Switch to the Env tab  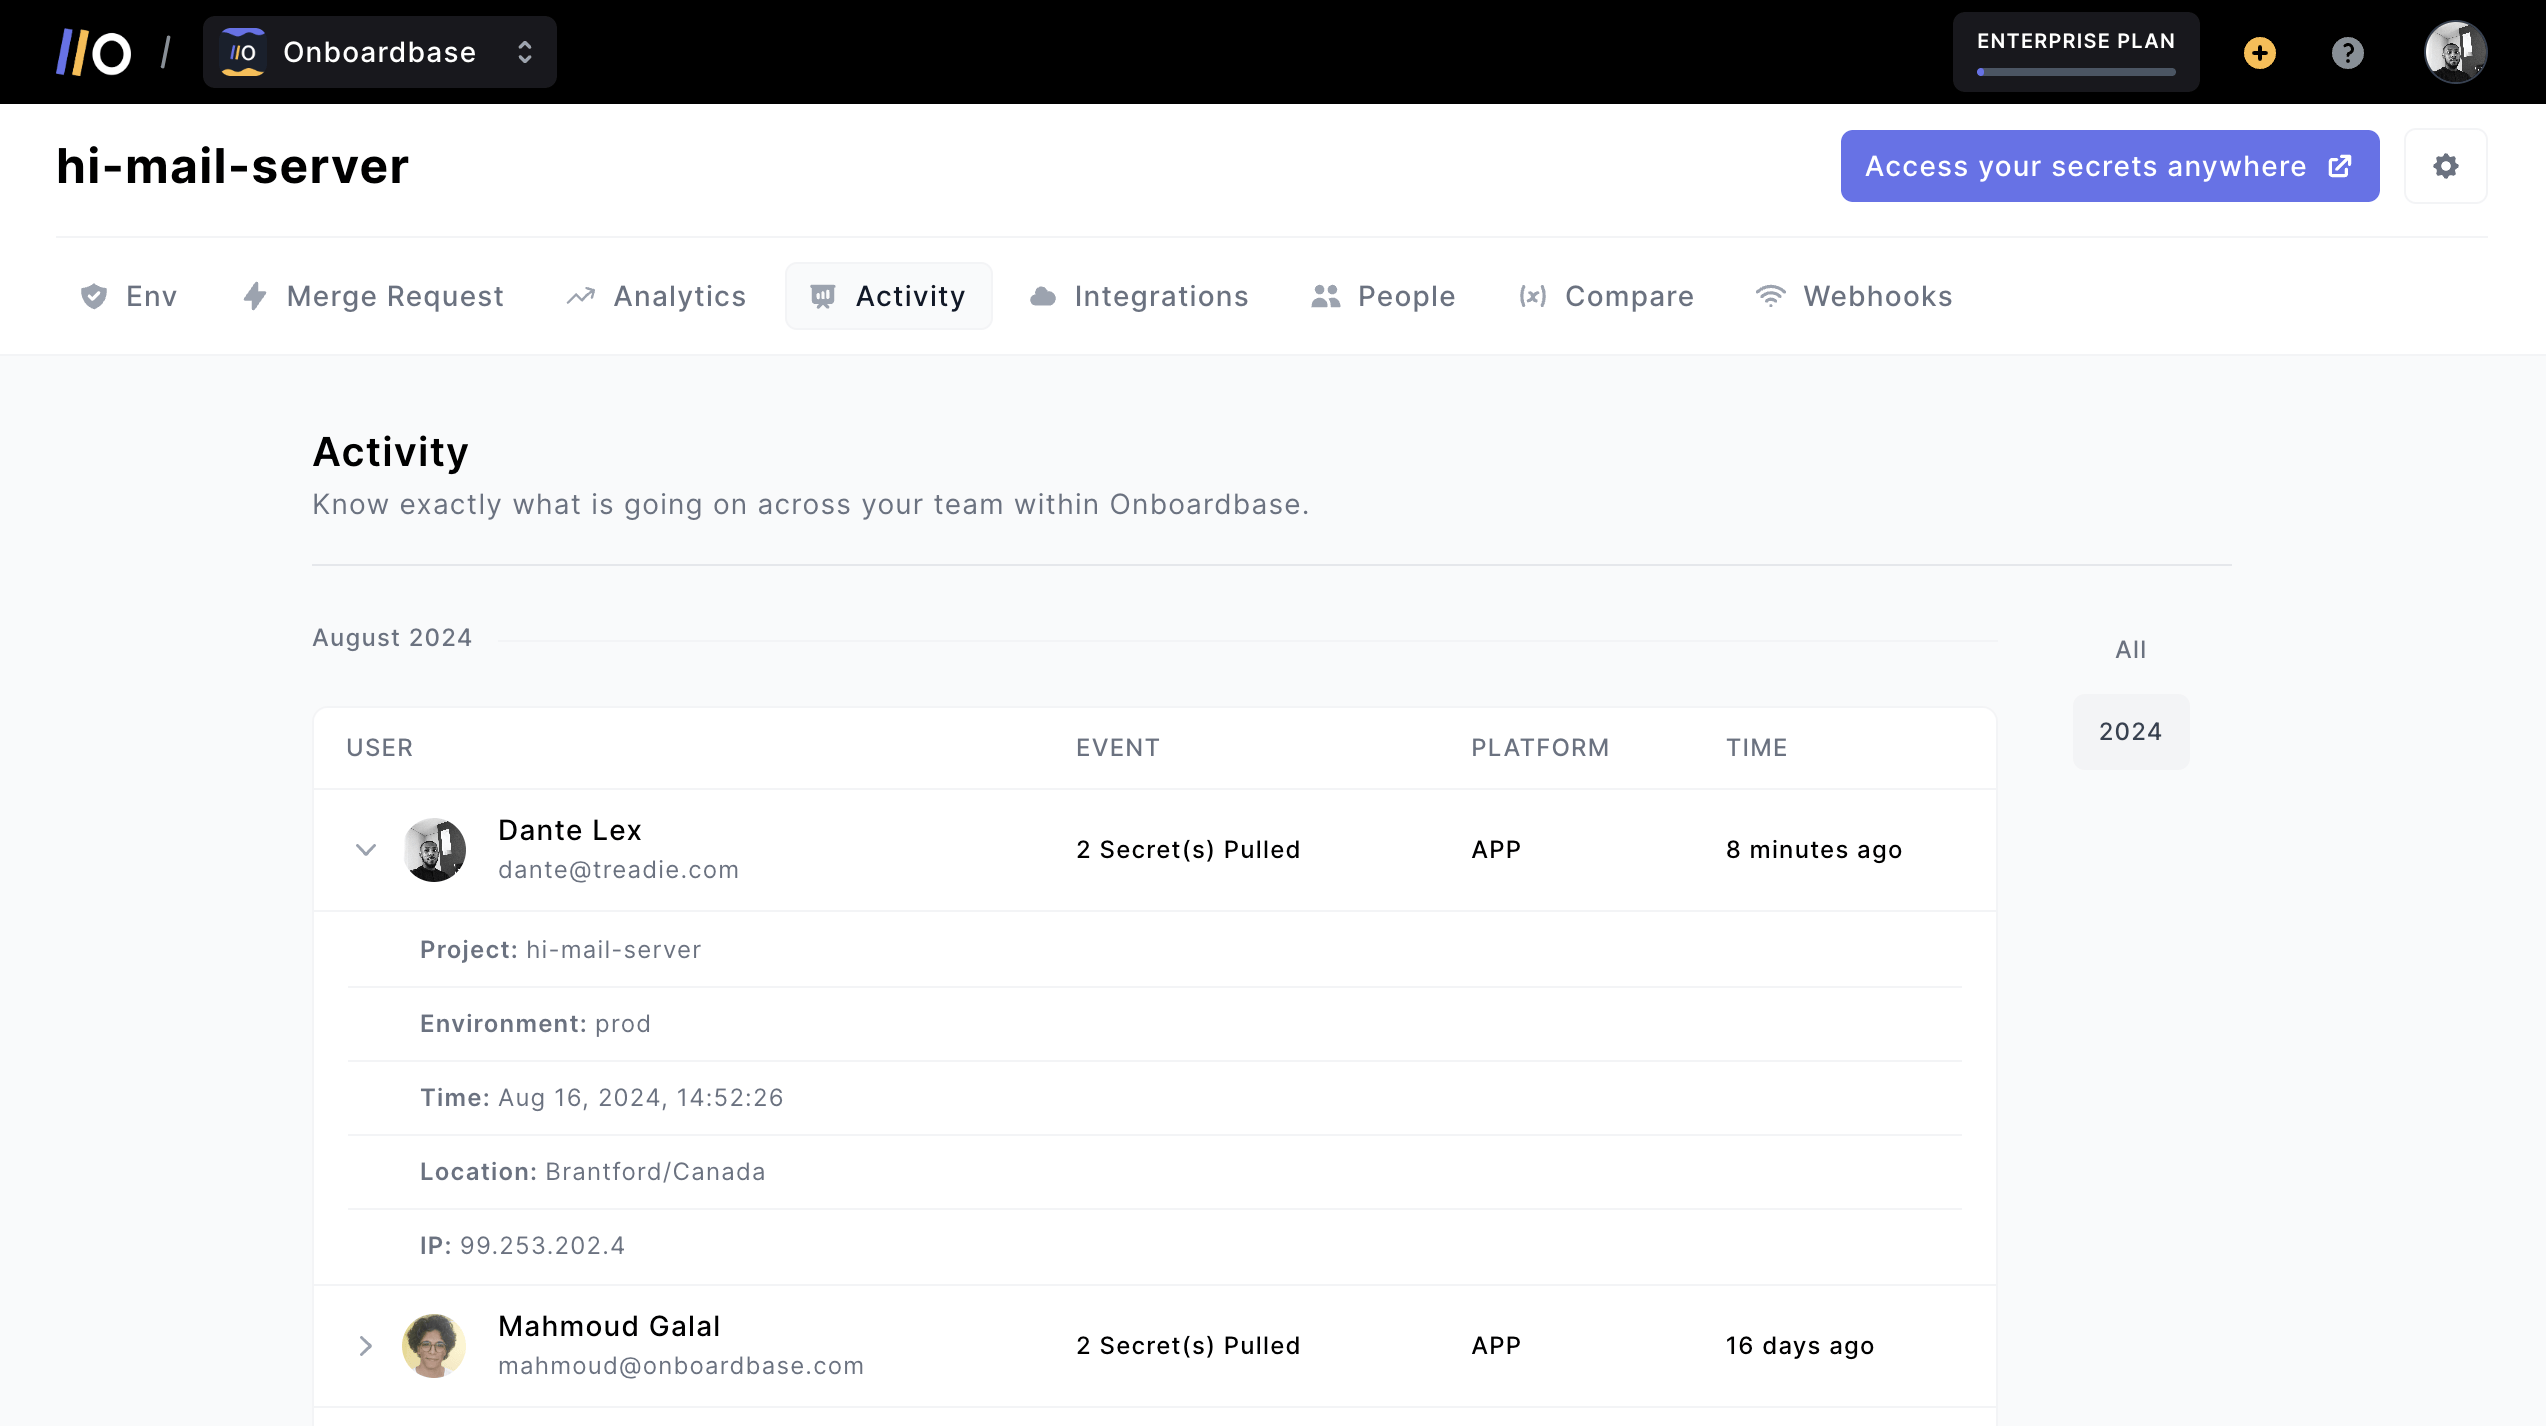coord(129,296)
